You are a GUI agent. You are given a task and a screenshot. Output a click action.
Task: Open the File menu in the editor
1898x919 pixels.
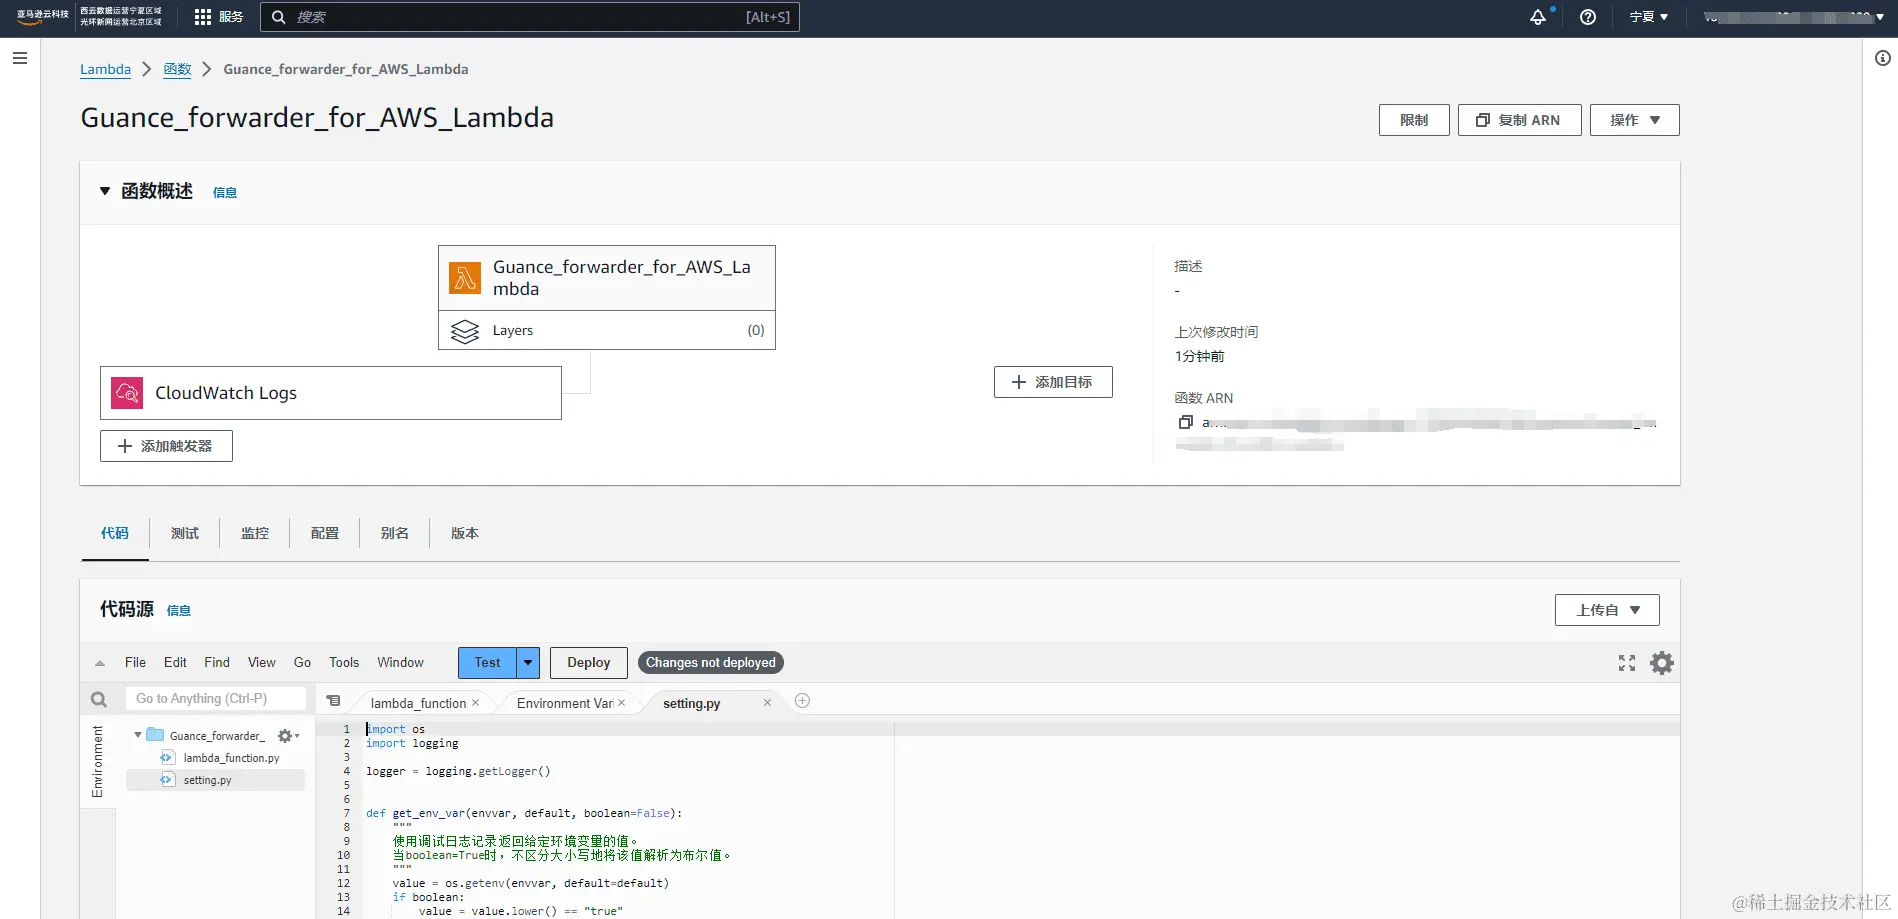click(x=135, y=663)
